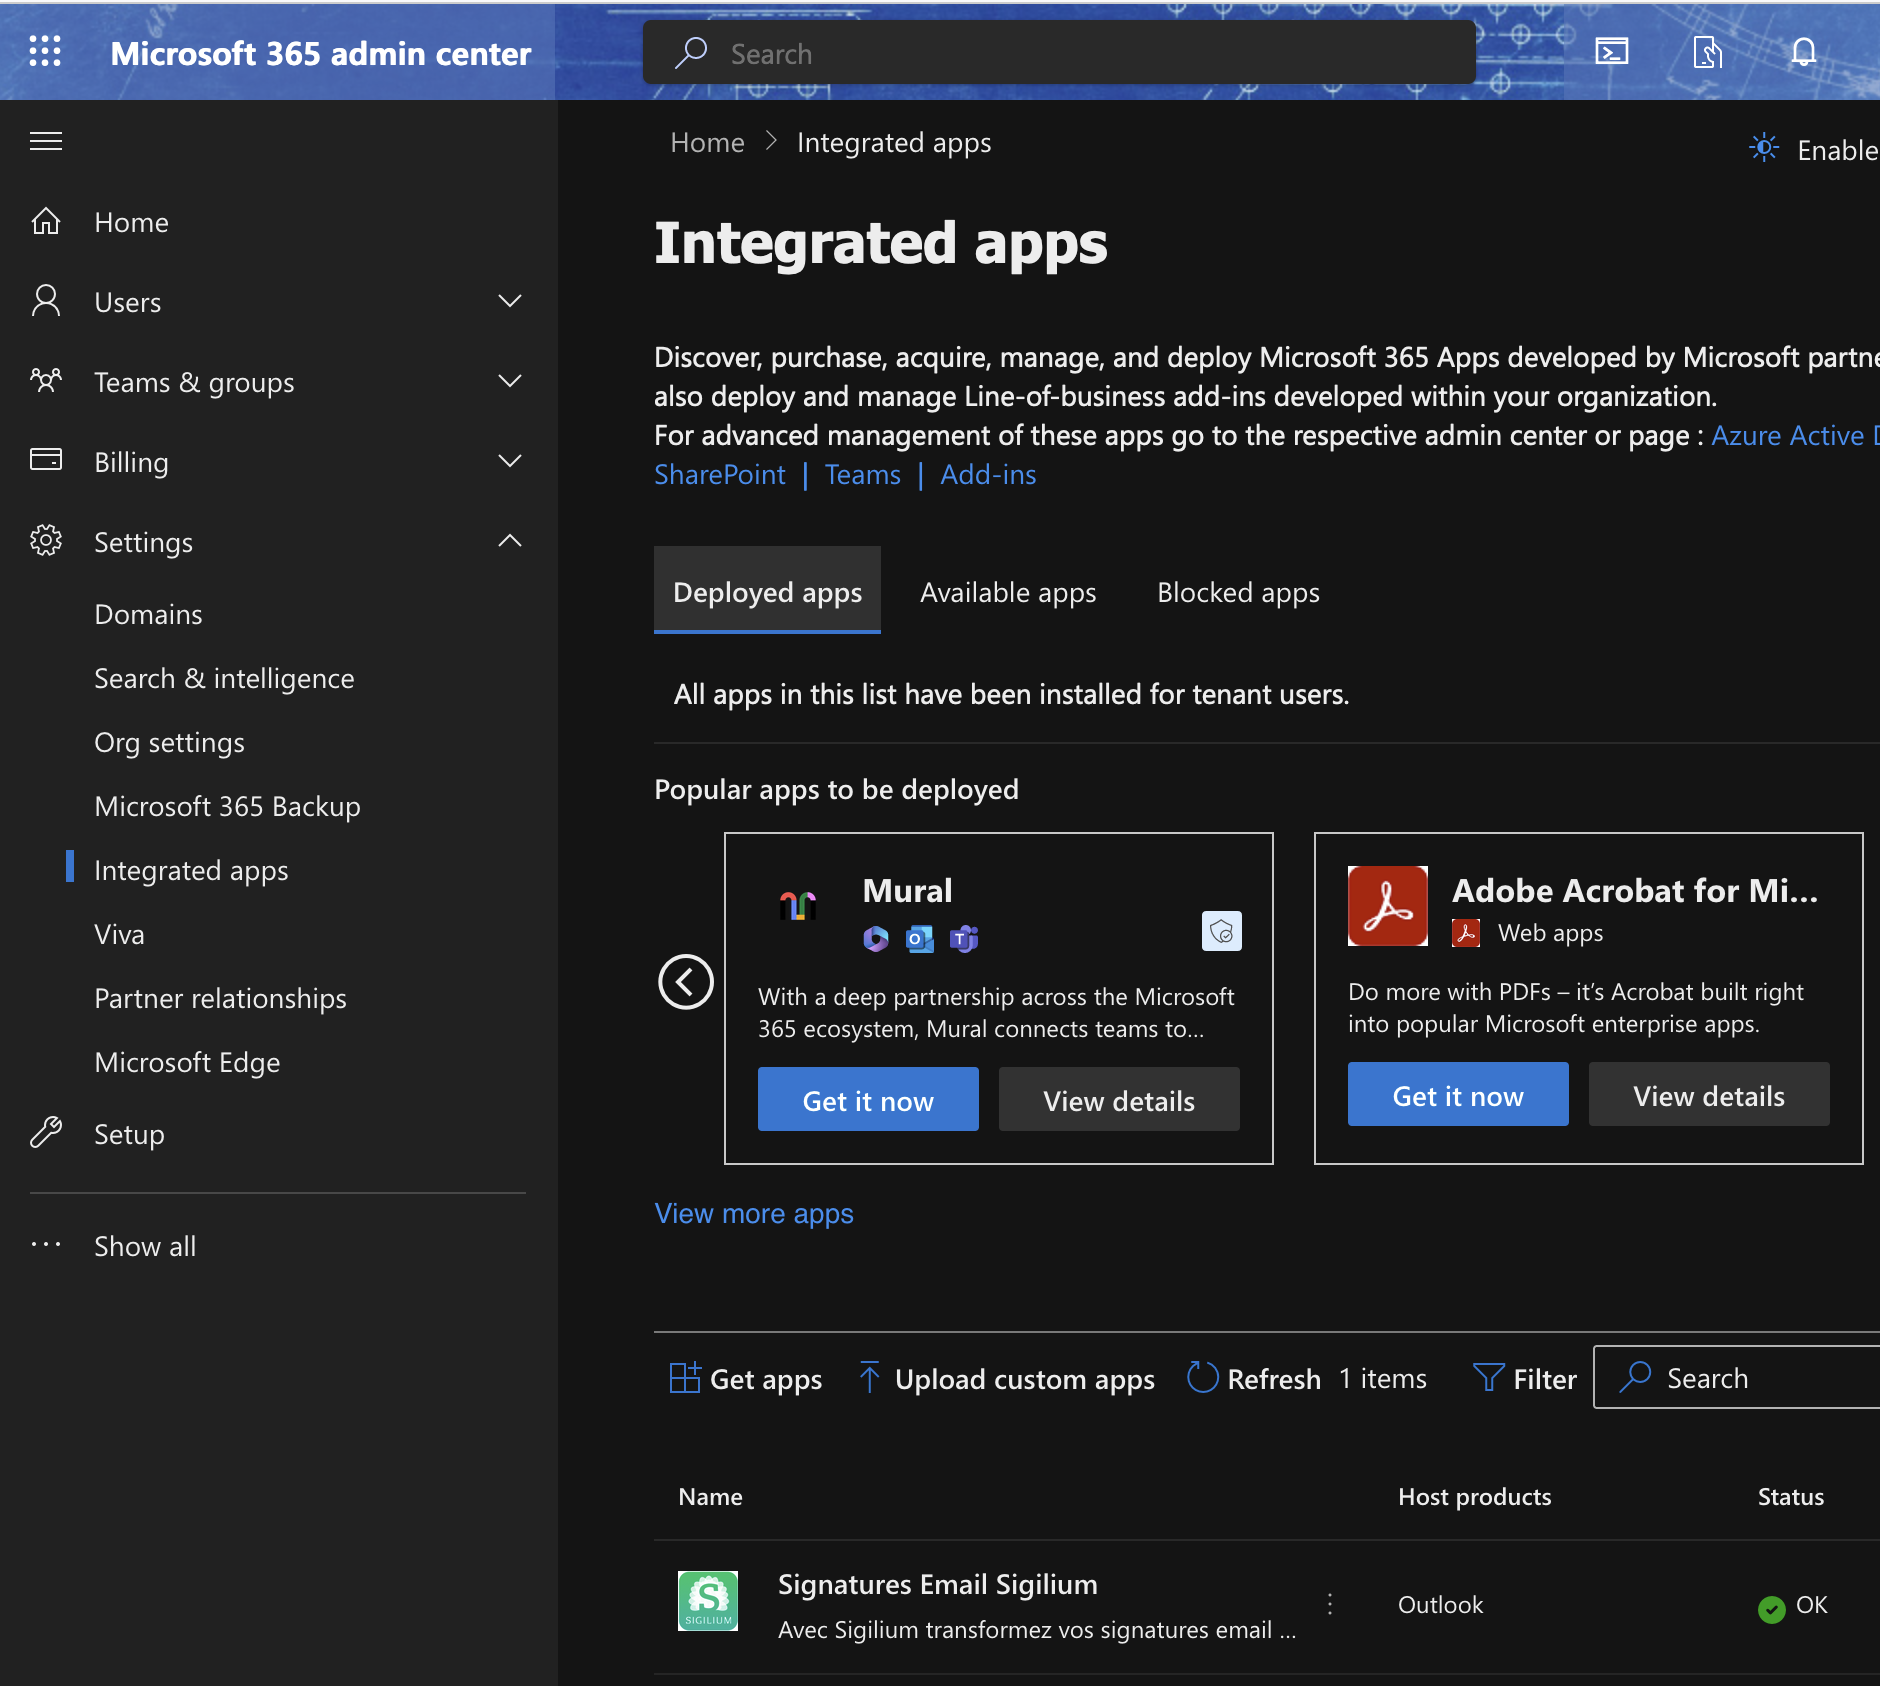
Task: Click the Refresh icon in the toolbar
Action: pos(1202,1378)
